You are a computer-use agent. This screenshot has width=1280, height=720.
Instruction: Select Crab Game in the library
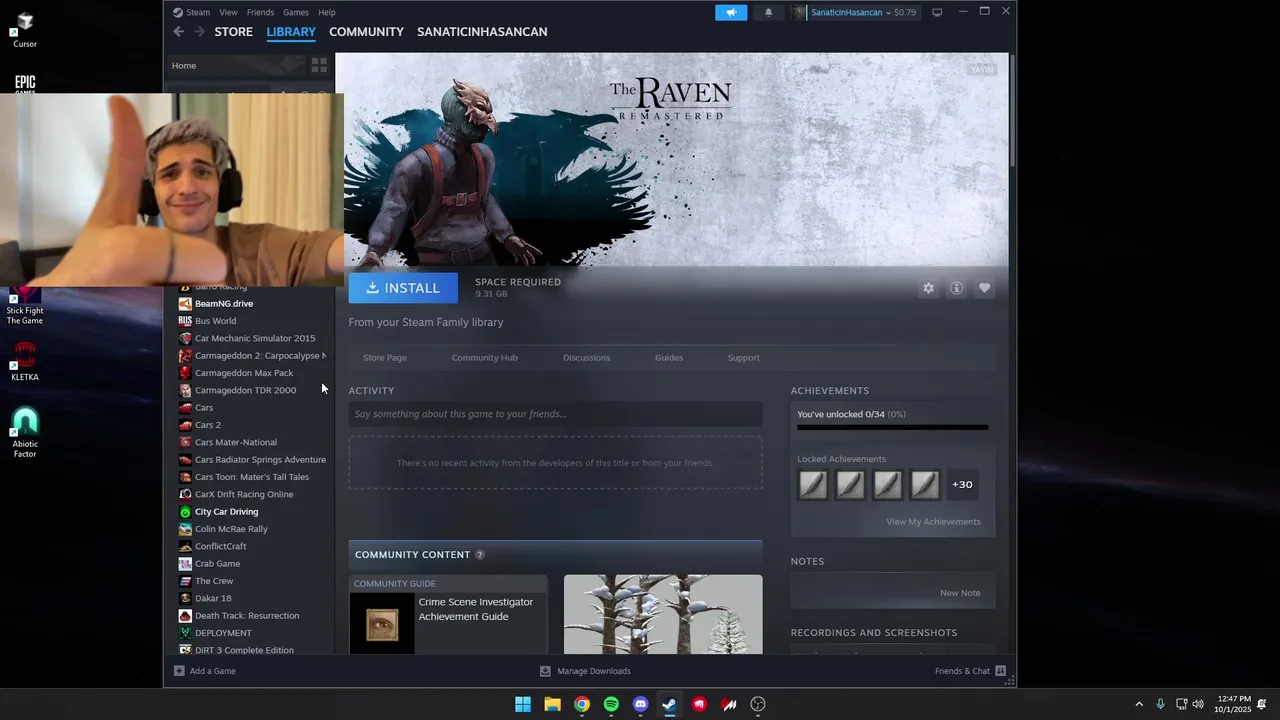(217, 563)
